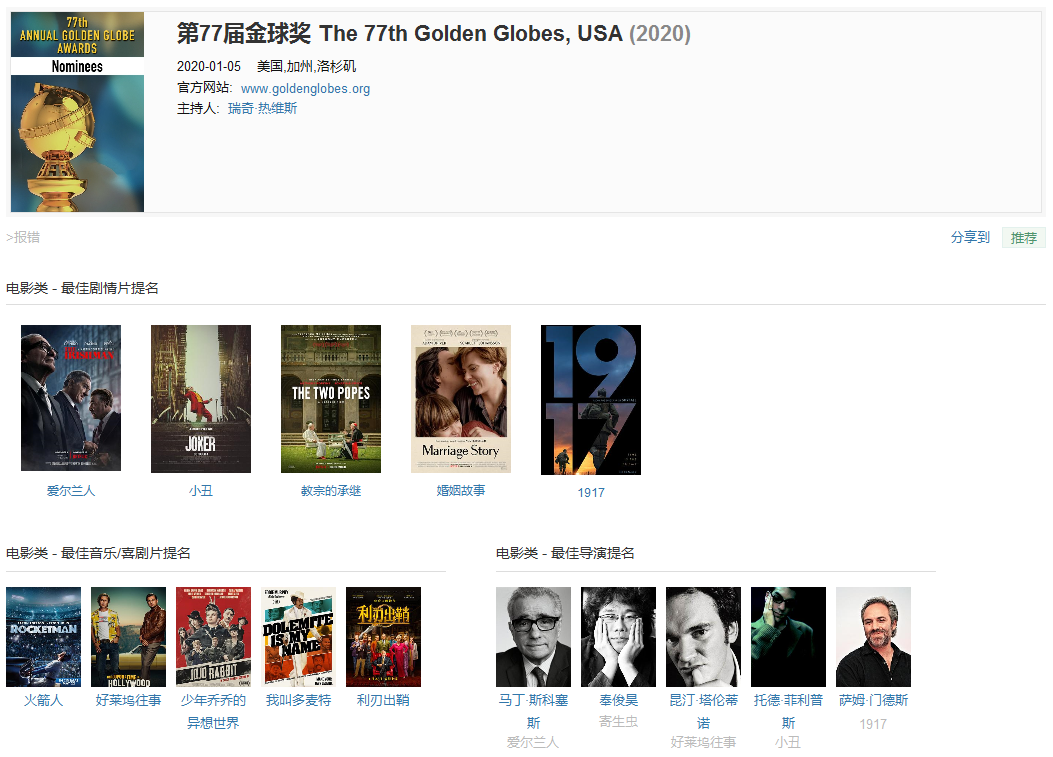
Task: Open The Two Popes poster thumbnail
Action: pyautogui.click(x=331, y=399)
